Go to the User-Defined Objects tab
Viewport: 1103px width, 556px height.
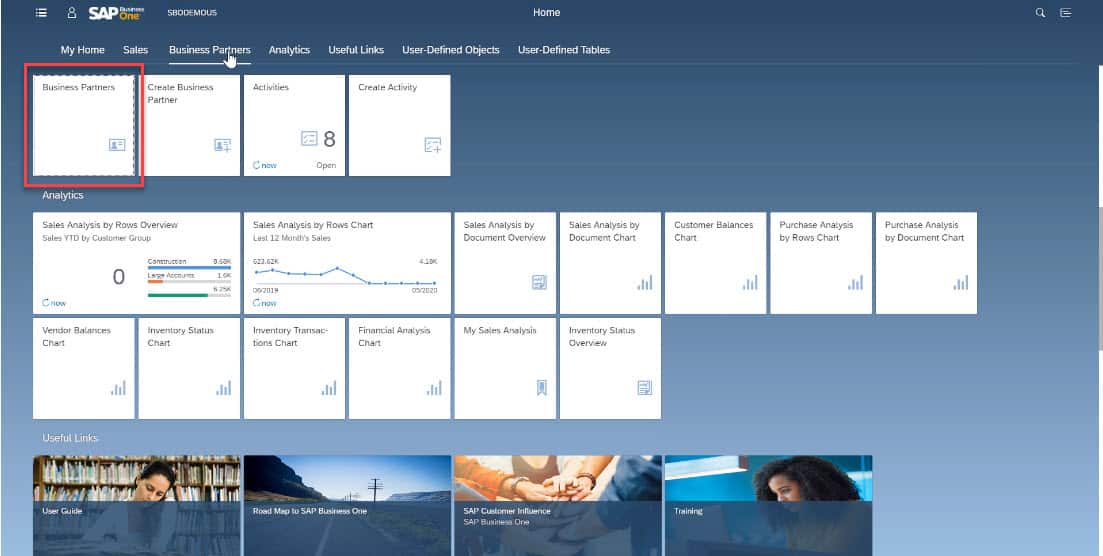point(450,50)
